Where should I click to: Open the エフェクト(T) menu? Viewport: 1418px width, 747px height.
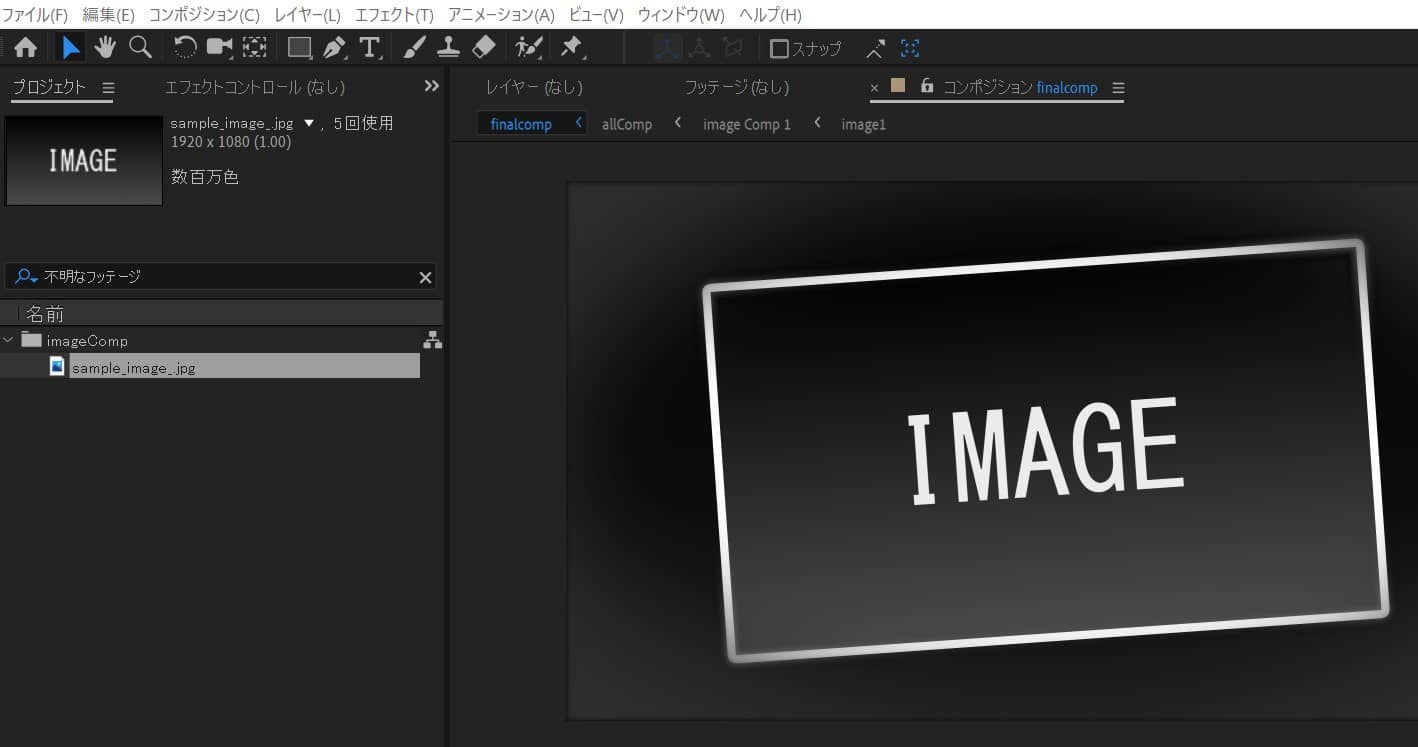[394, 15]
